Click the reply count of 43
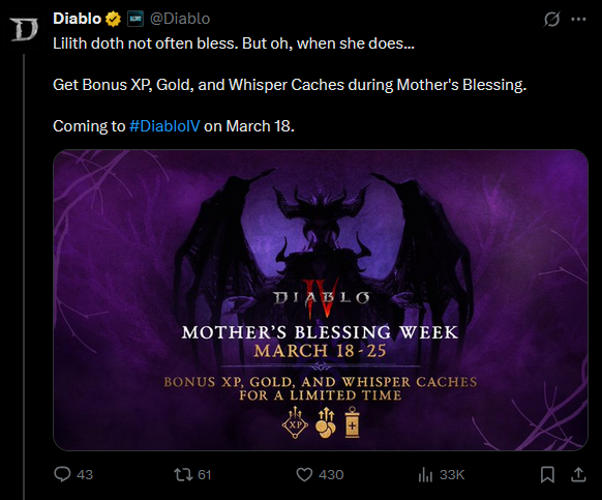Image resolution: width=602 pixels, height=500 pixels. coord(85,474)
